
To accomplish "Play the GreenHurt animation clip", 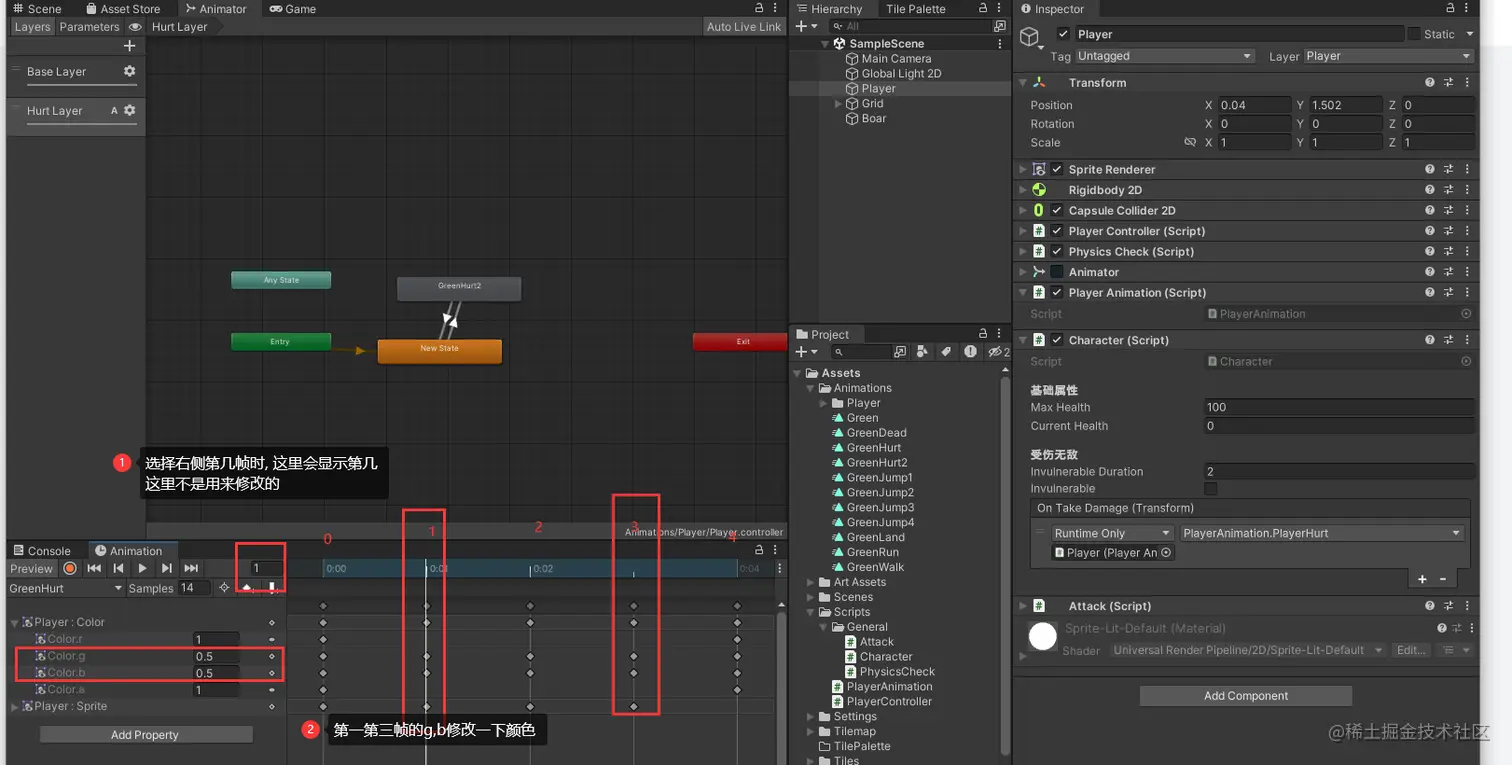I will pyautogui.click(x=142, y=568).
